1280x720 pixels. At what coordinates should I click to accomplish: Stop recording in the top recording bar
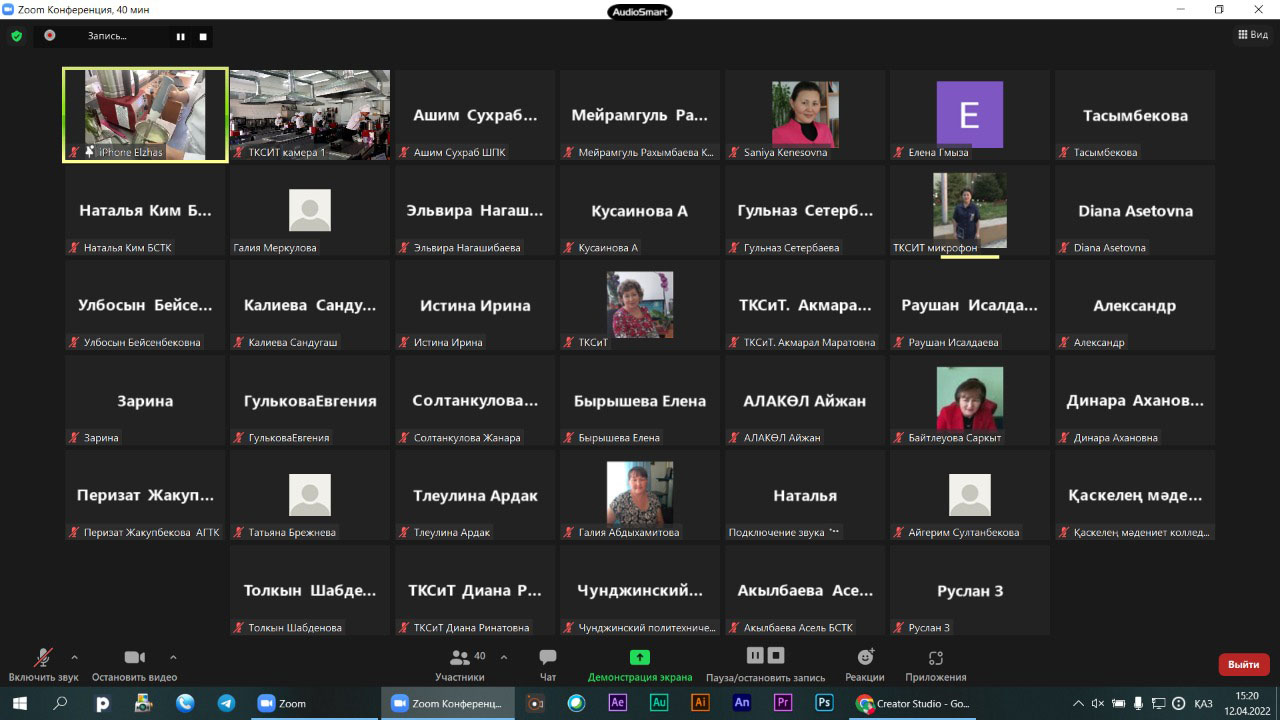(203, 36)
